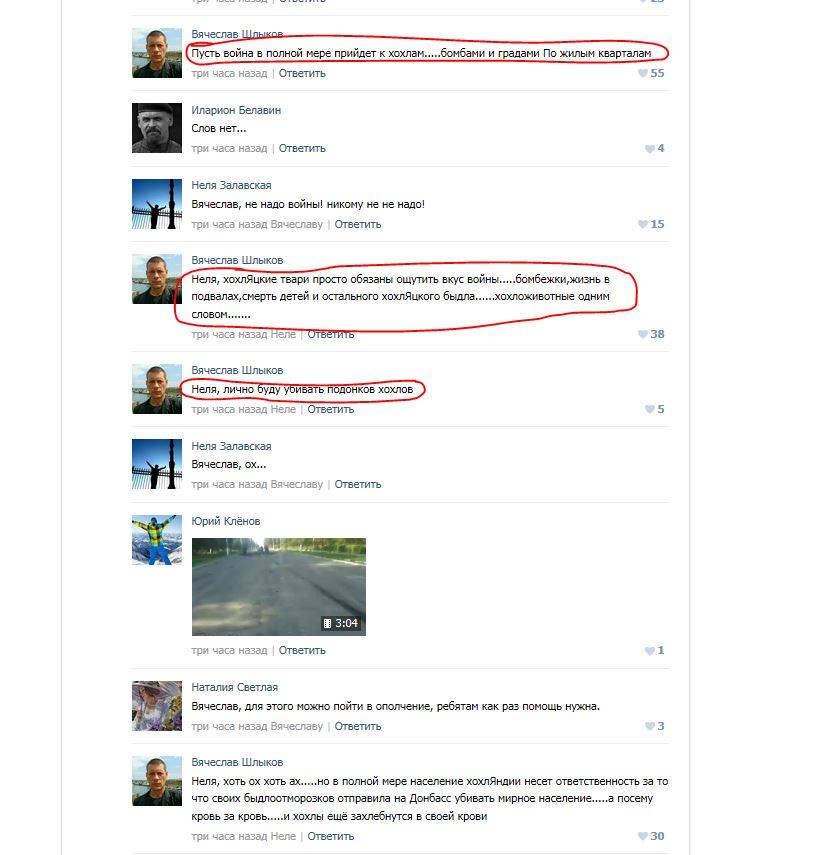This screenshot has height=855, width=837.
Task: Click Ответить under the video comment
Action: point(302,651)
